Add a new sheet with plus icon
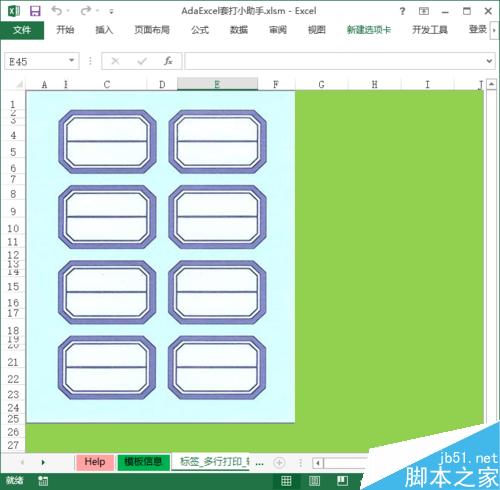Viewport: 500px width, 490px height. 279,463
